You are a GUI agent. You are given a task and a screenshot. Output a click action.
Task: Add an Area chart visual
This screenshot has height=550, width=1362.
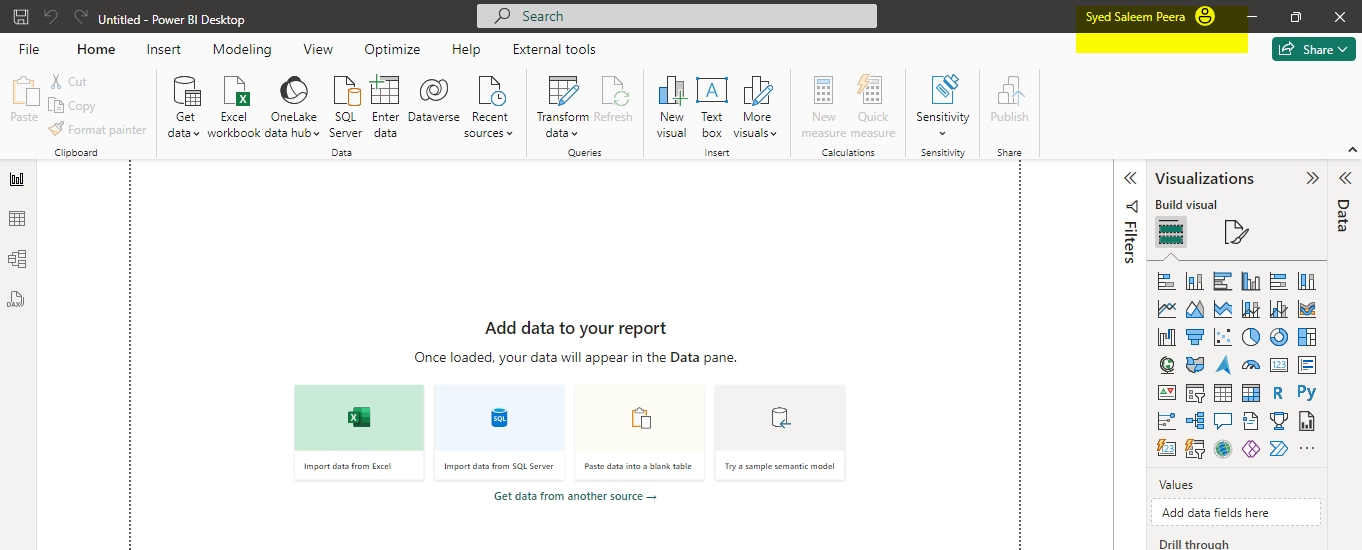click(1194, 309)
